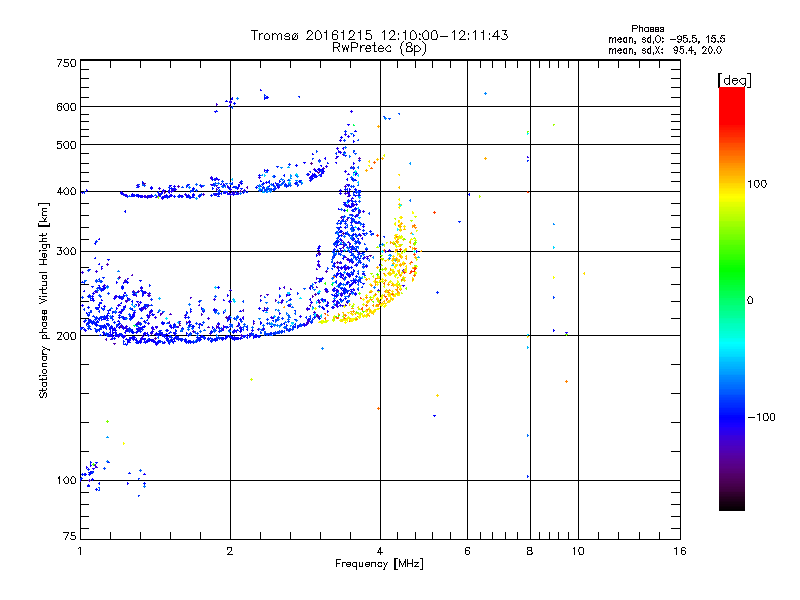
Task: Click the '-100' colorbar tick label
Action: point(761,417)
